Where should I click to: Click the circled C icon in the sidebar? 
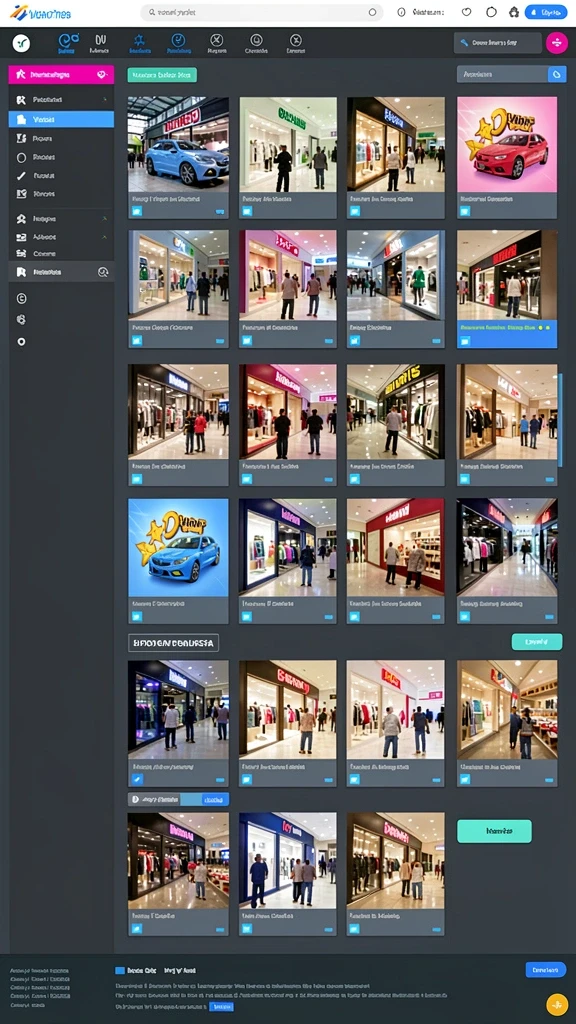pos(22,298)
